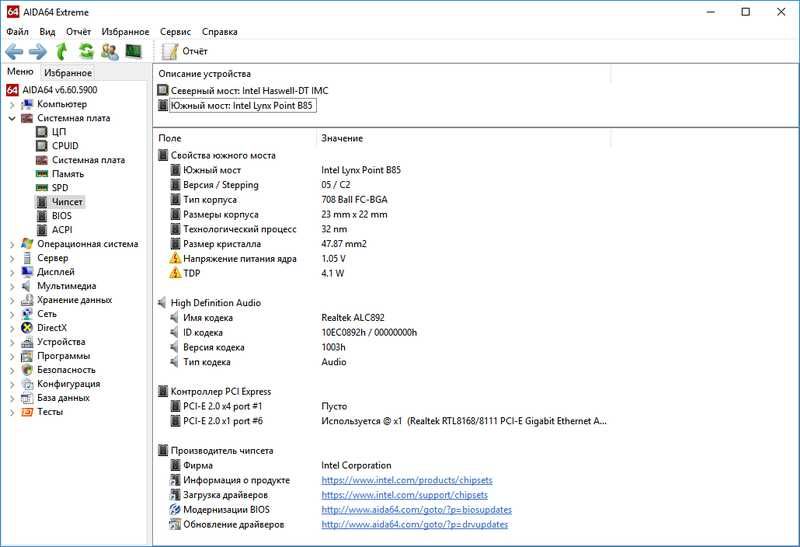Open the Файл menu
This screenshot has height=547, width=800.
coord(17,32)
